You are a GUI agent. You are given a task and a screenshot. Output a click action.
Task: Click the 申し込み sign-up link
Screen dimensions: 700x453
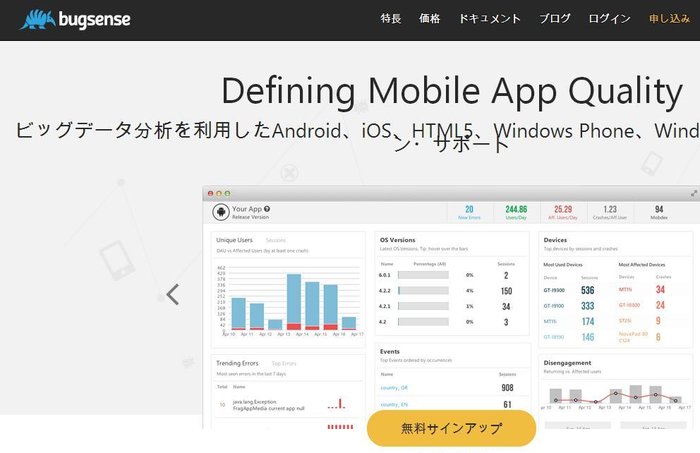[668, 19]
